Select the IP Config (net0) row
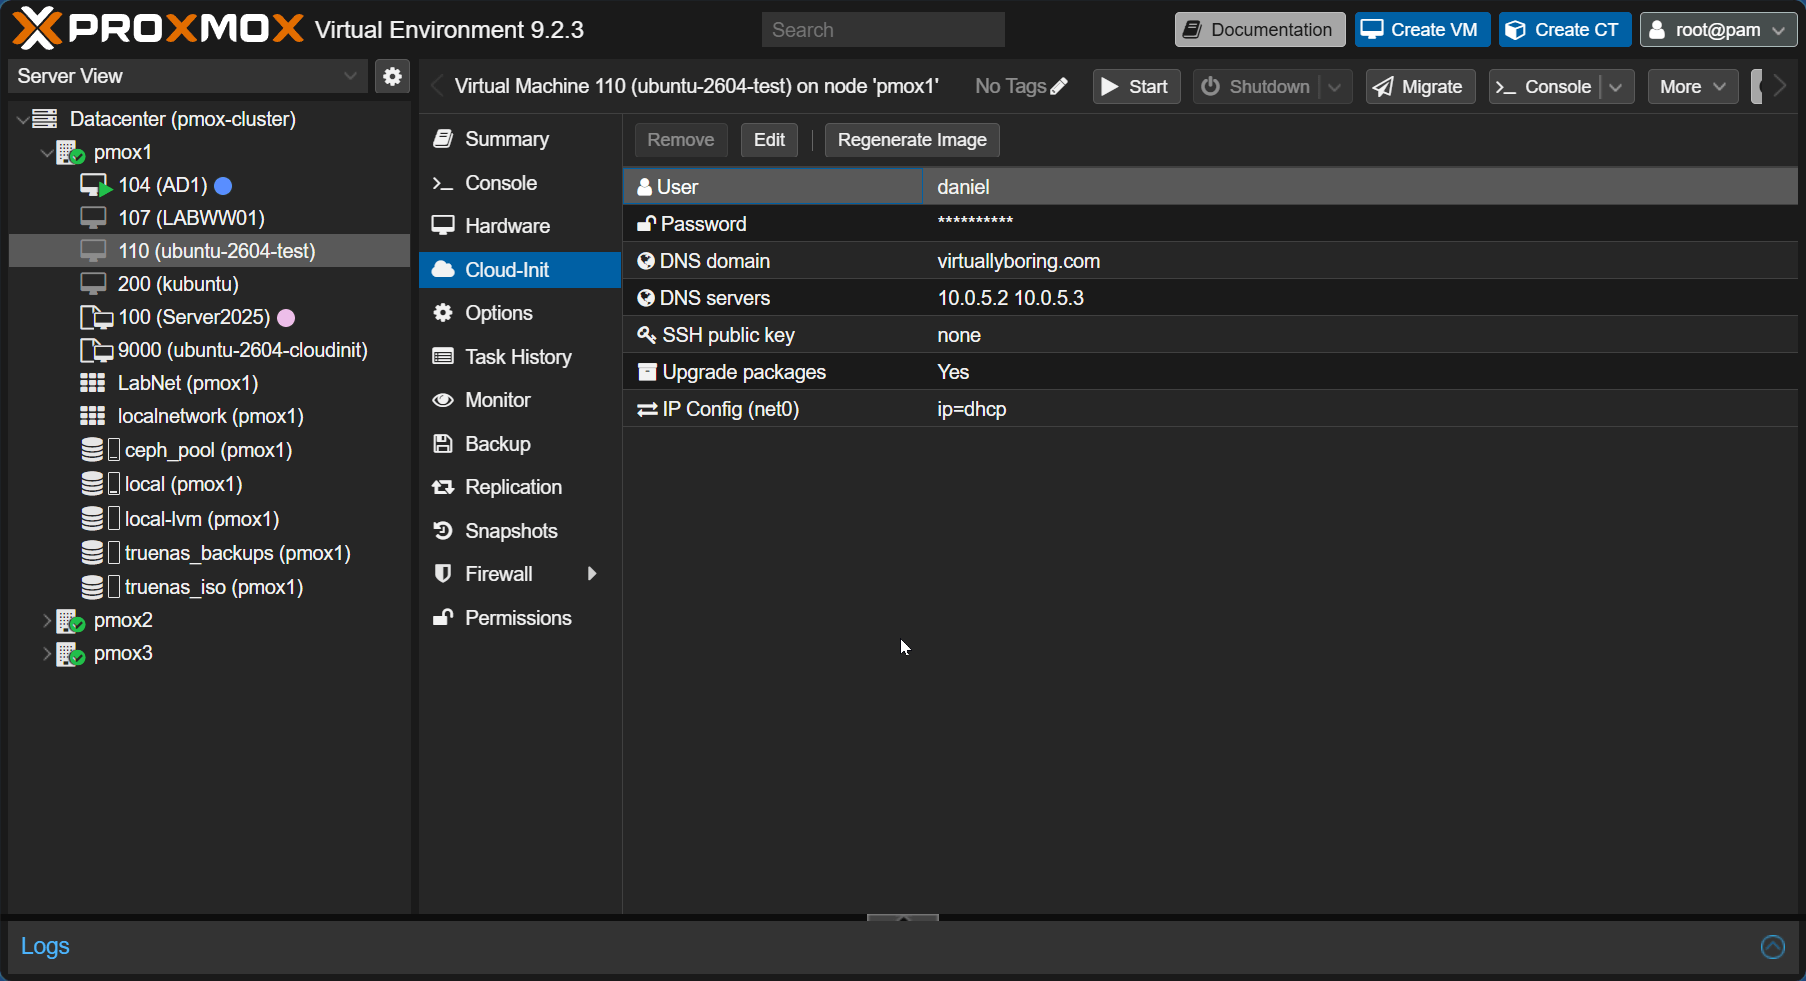The width and height of the screenshot is (1806, 981). tap(1210, 409)
